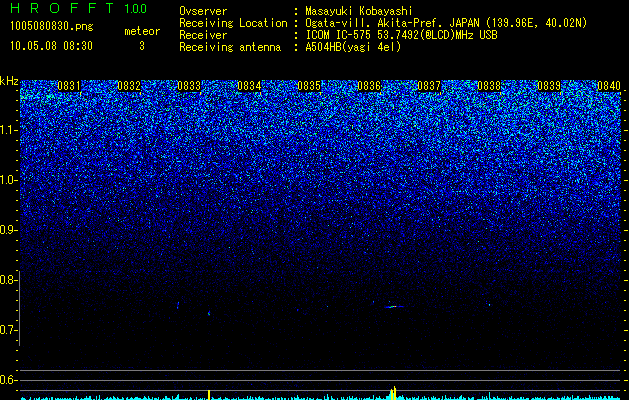The width and height of the screenshot is (629, 400).
Task: Click the 0832 time marker
Action: [129, 86]
